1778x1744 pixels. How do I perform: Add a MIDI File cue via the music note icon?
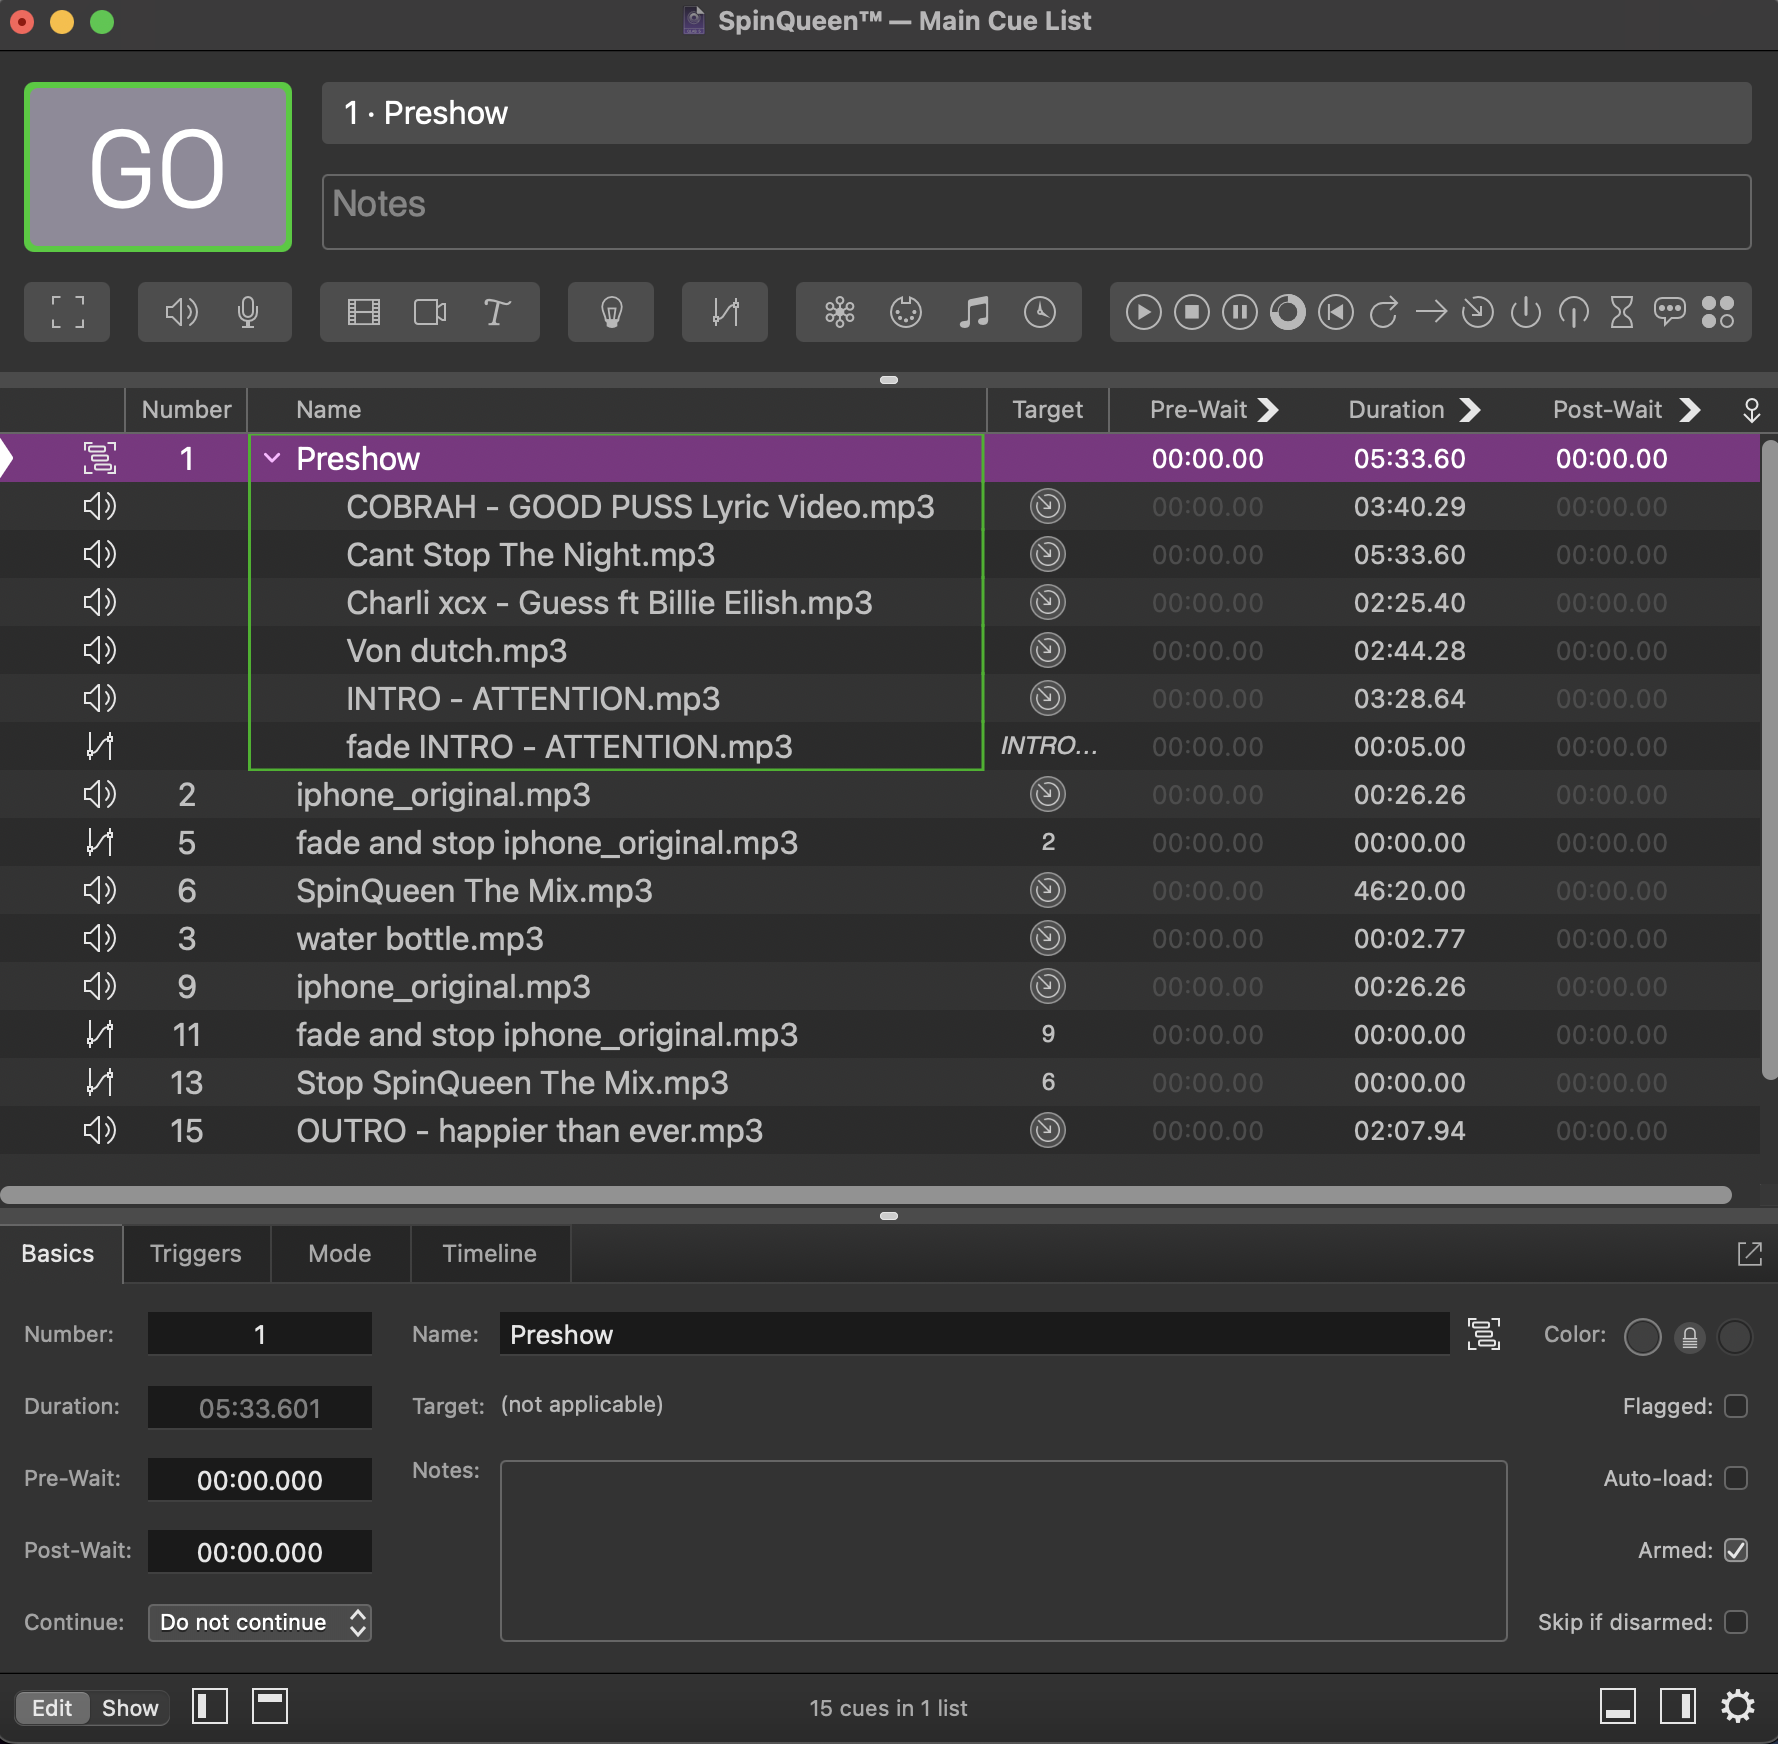coord(973,312)
